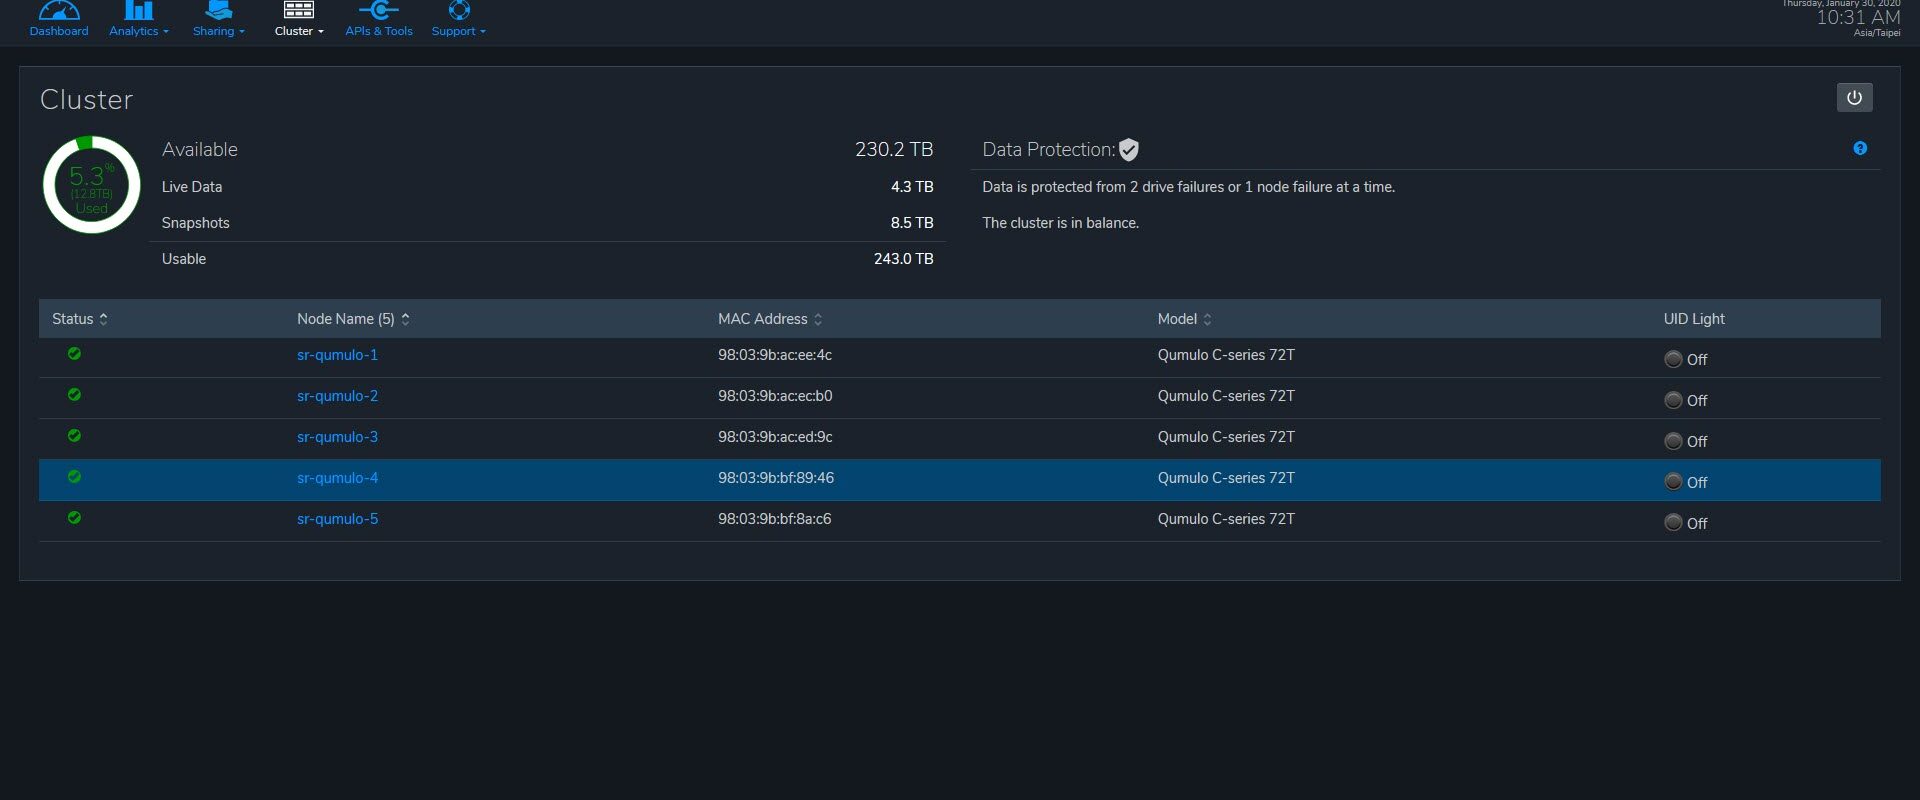Click the APIs & Tools plug icon
This screenshot has width=1920, height=800.
(379, 10)
